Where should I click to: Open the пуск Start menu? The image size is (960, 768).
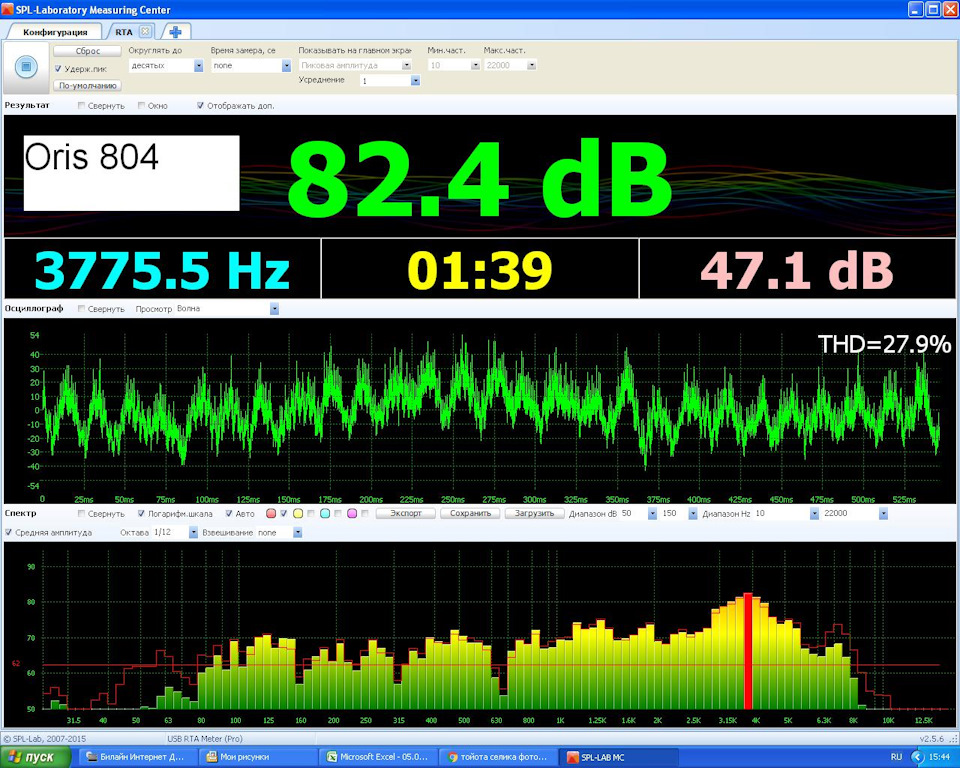click(x=35, y=757)
